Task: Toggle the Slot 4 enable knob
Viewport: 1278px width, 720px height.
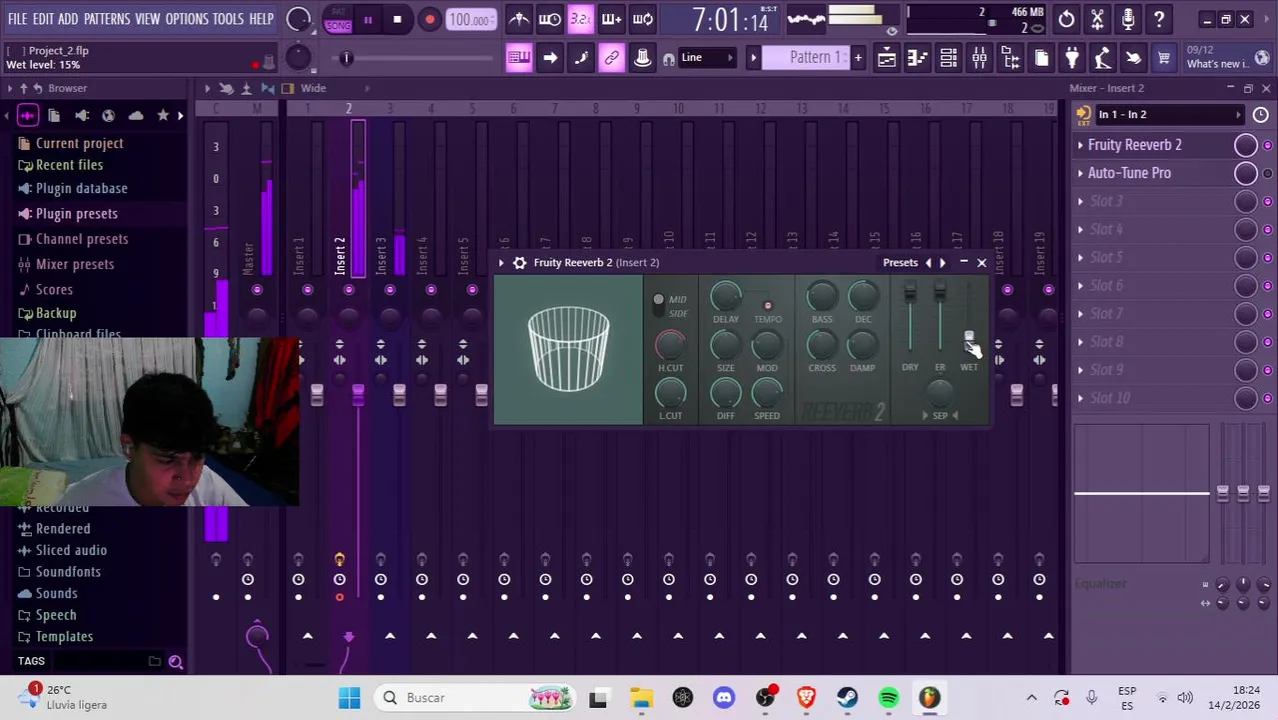Action: click(x=1245, y=230)
